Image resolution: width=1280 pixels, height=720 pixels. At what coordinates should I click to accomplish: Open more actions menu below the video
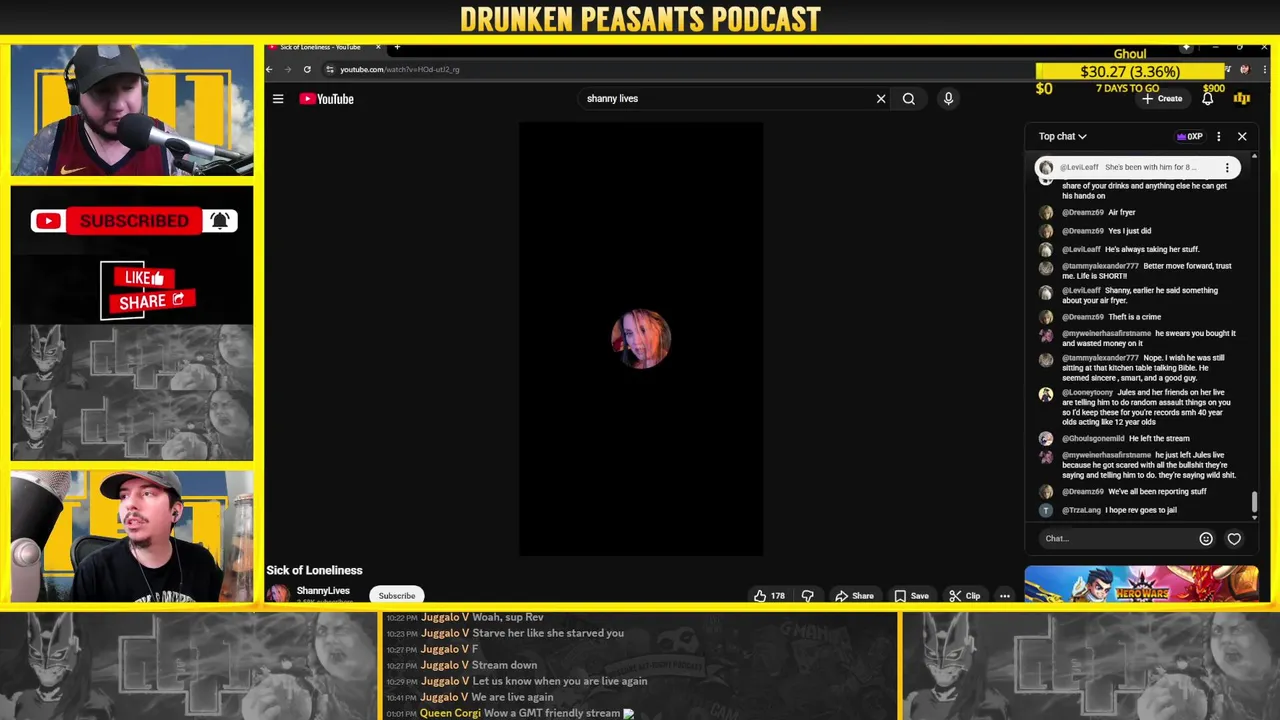pyautogui.click(x=1005, y=596)
